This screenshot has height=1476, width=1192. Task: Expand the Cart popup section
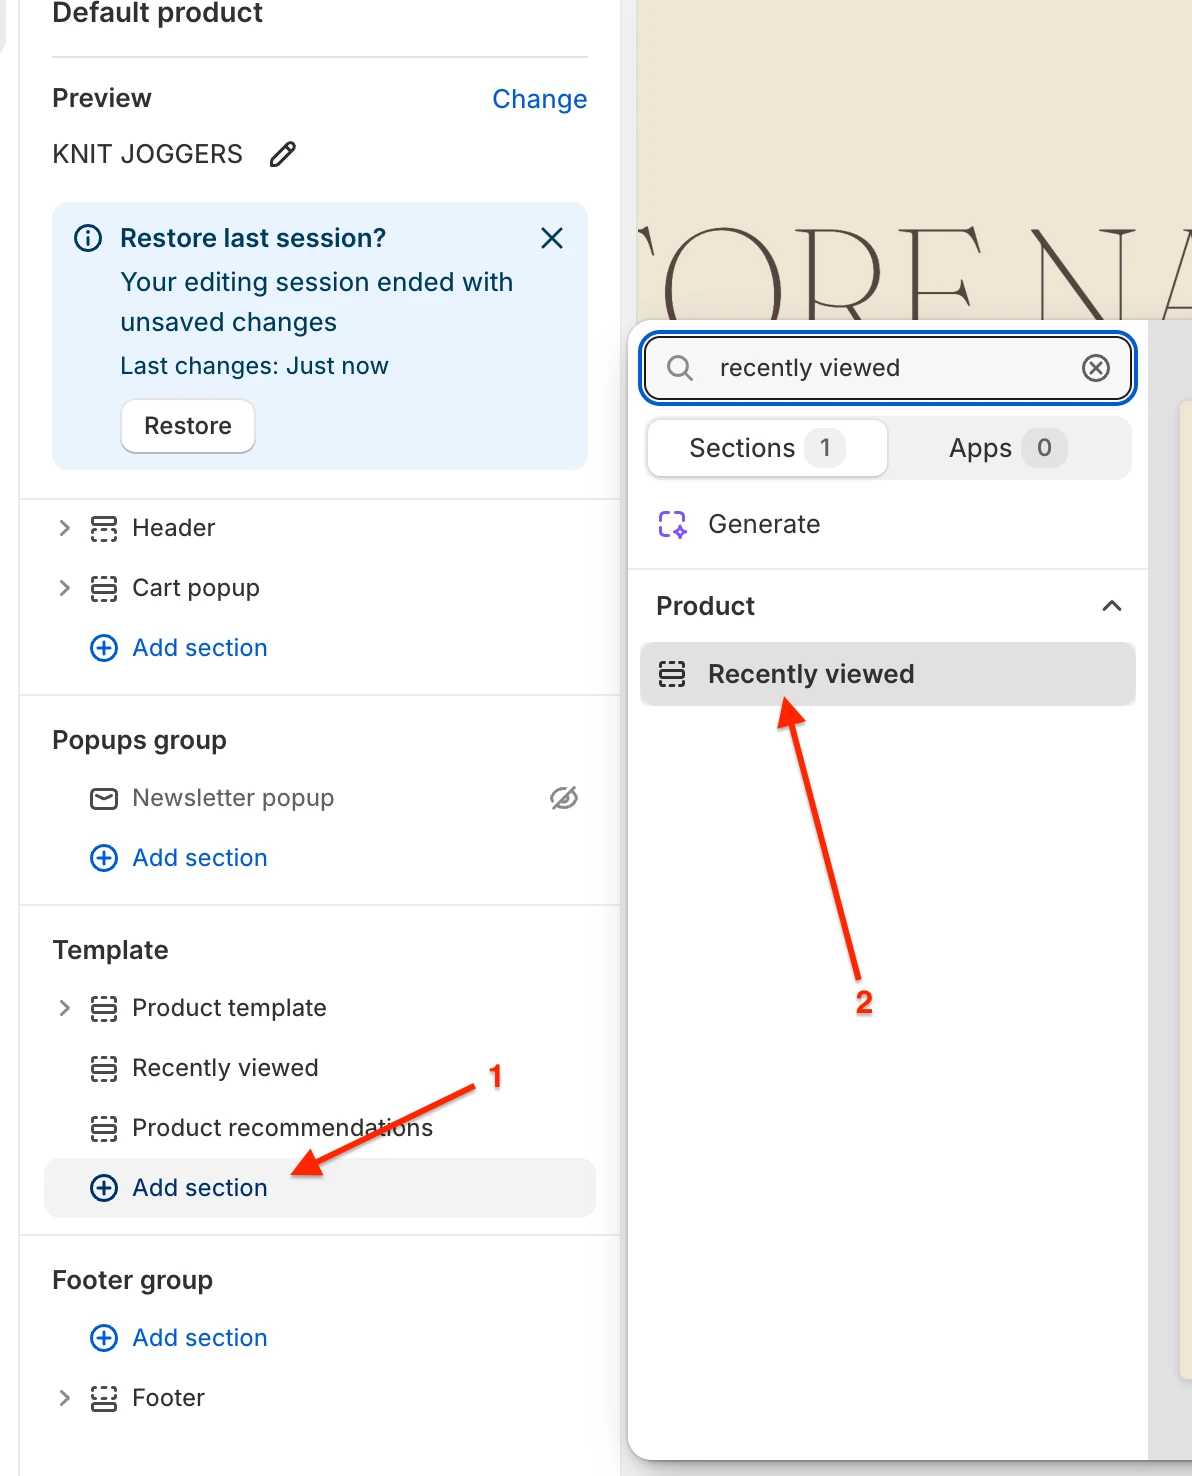[x=64, y=588]
